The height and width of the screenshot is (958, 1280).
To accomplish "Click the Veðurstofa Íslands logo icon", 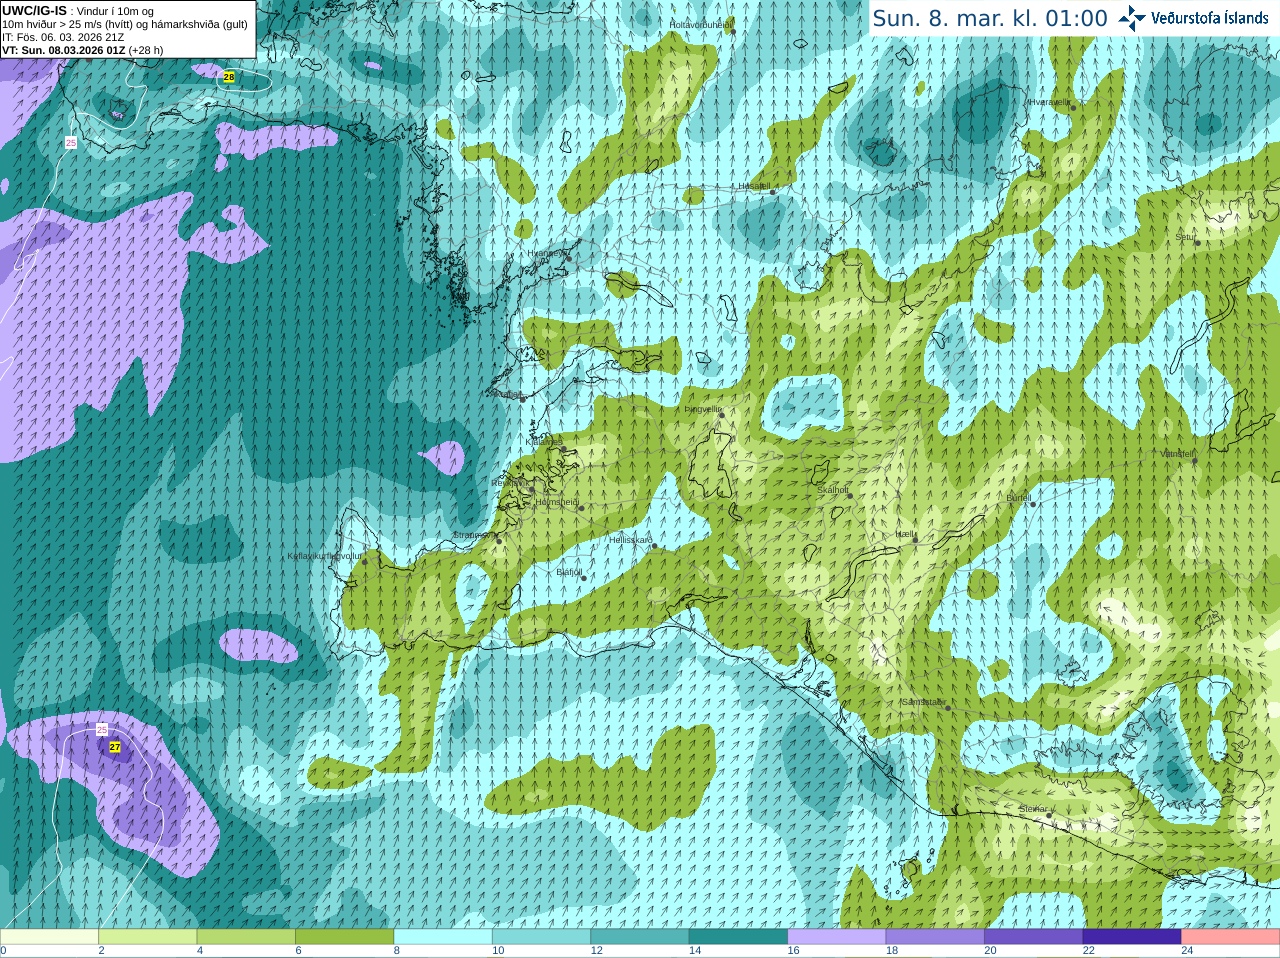I will [1132, 18].
